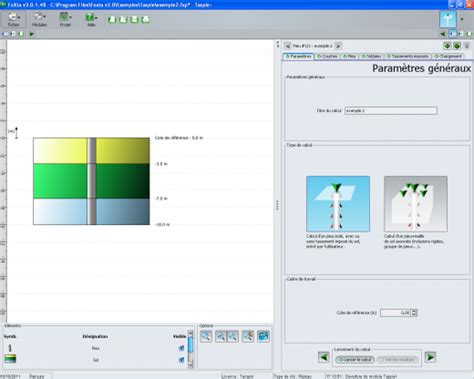Click the gray delete icon above tabs
474x379 pixels.
[x=467, y=46]
